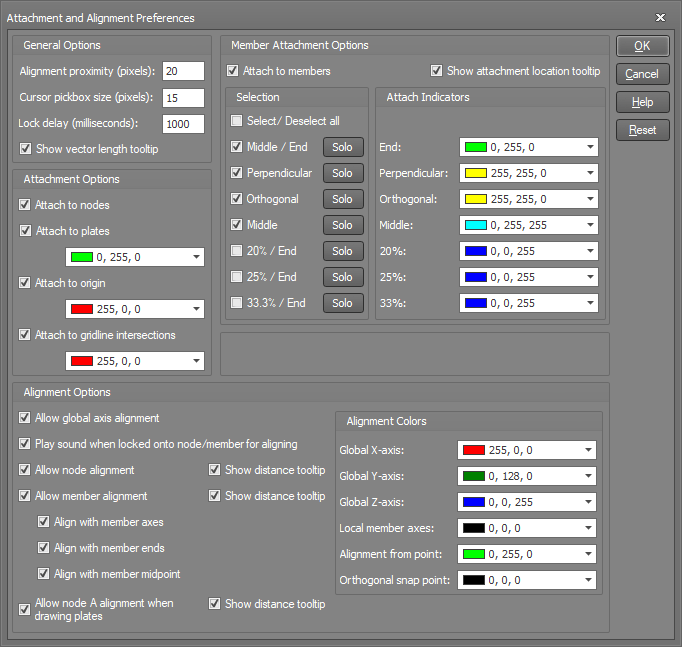This screenshot has height=647, width=682.
Task: Toggle member alignment Show distance tooltip
Action: pos(214,496)
